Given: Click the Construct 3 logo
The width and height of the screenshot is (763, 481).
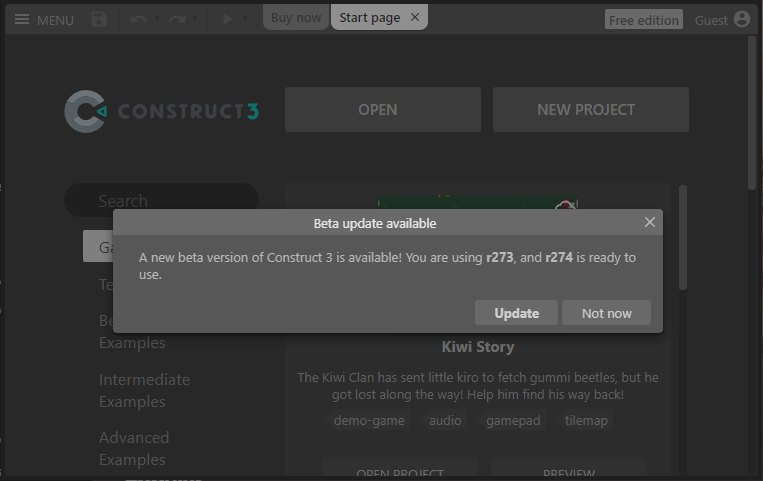Looking at the screenshot, I should 162,111.
